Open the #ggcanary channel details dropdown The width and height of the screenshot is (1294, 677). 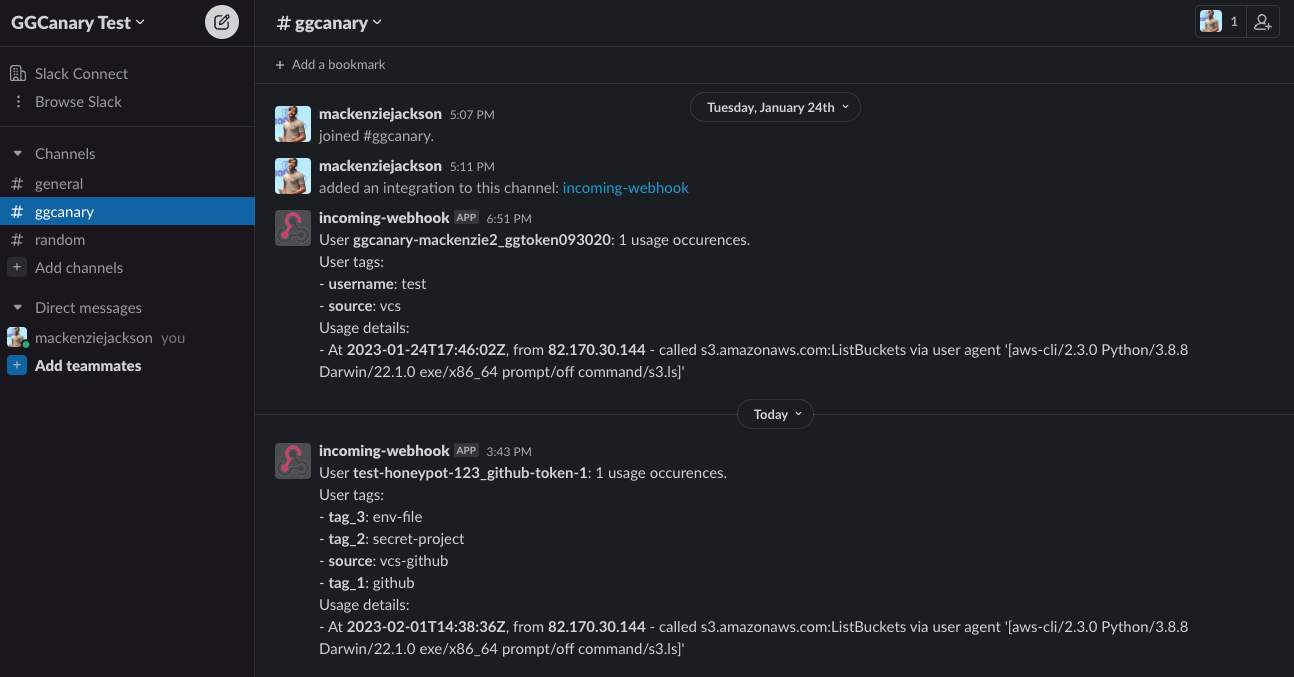coord(329,22)
